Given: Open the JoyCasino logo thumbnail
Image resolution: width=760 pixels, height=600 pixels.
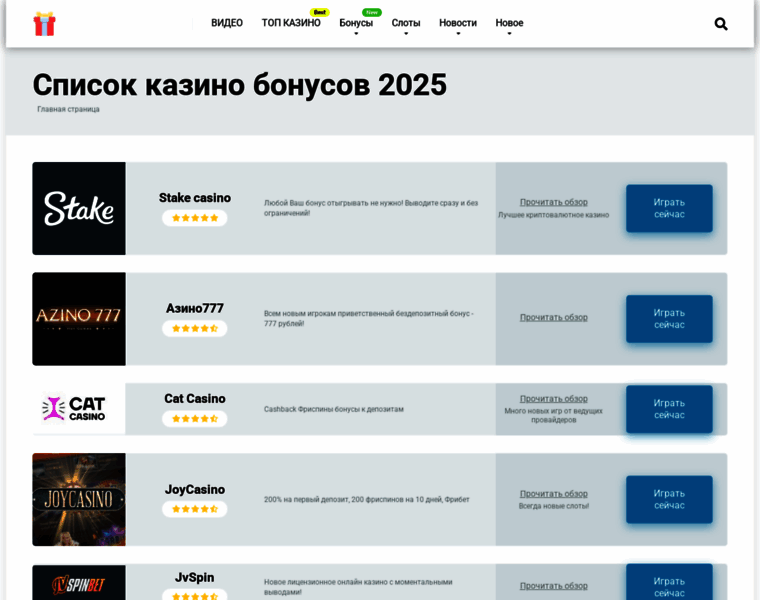Looking at the screenshot, I should 79,500.
